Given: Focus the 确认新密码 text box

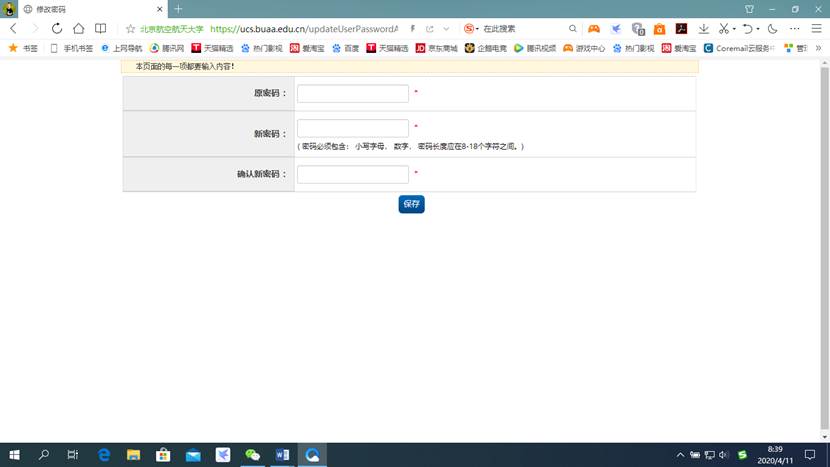Looking at the screenshot, I should click(352, 174).
